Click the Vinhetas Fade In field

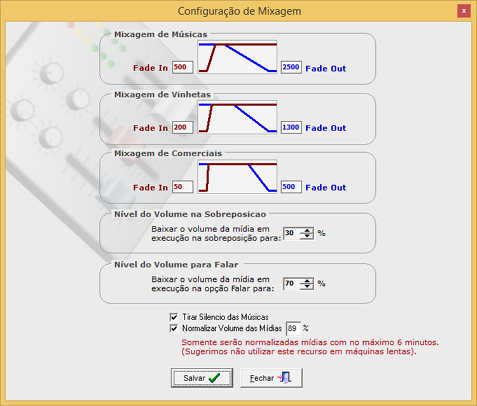pyautogui.click(x=183, y=127)
